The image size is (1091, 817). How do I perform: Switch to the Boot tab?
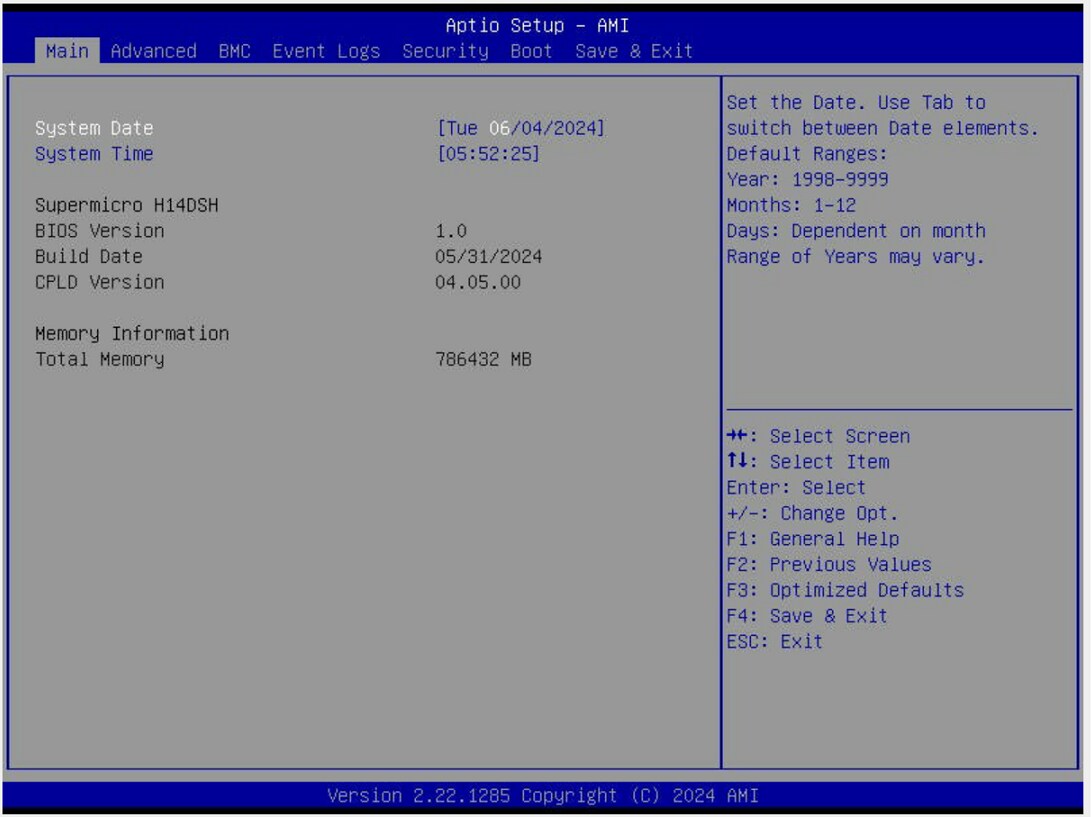tap(531, 51)
